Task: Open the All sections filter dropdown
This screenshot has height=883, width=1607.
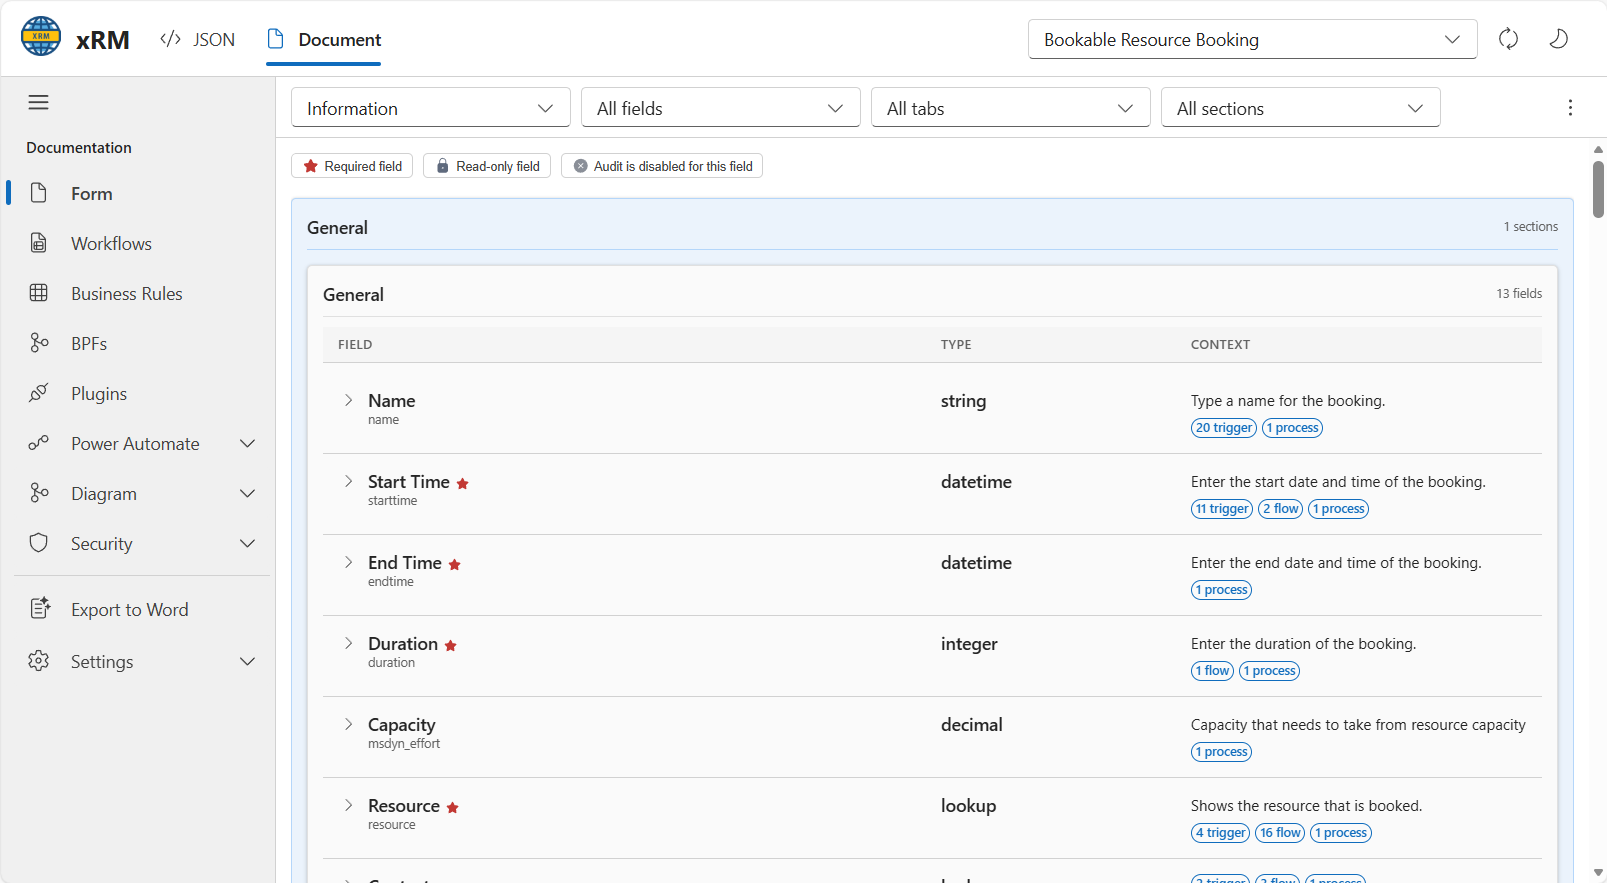Action: pyautogui.click(x=1301, y=108)
